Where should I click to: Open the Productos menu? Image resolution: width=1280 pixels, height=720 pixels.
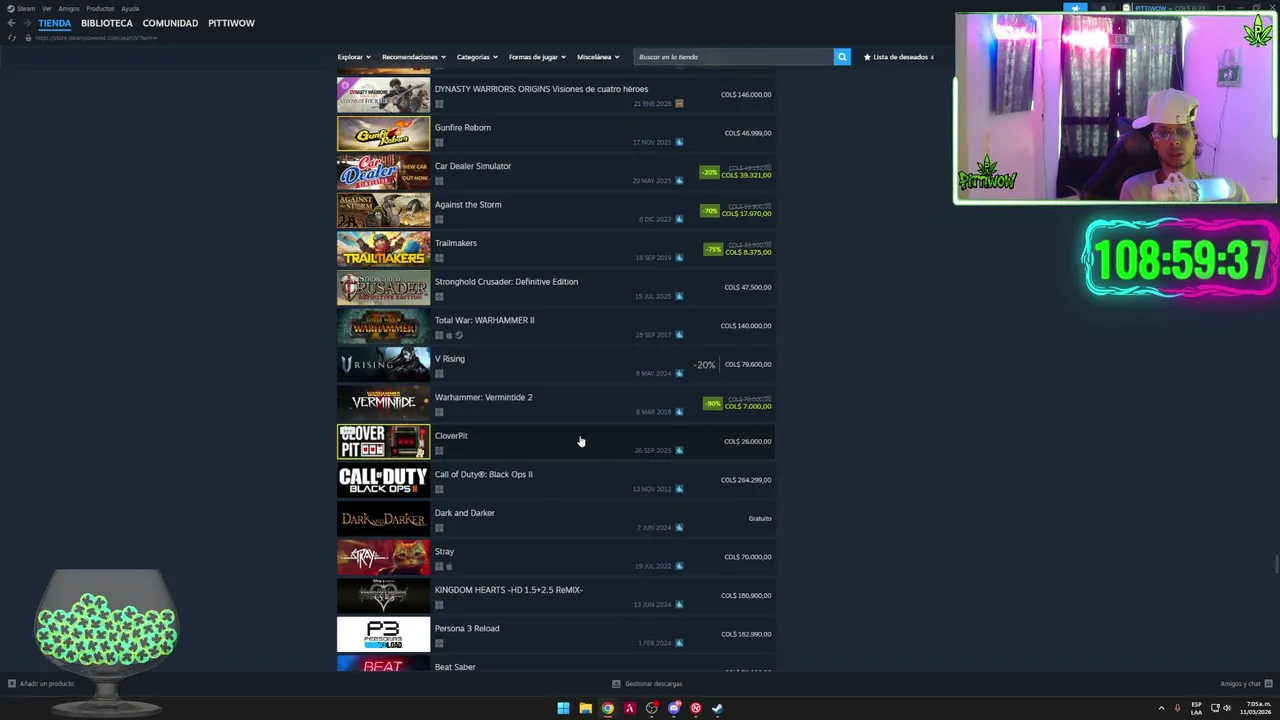coord(100,8)
